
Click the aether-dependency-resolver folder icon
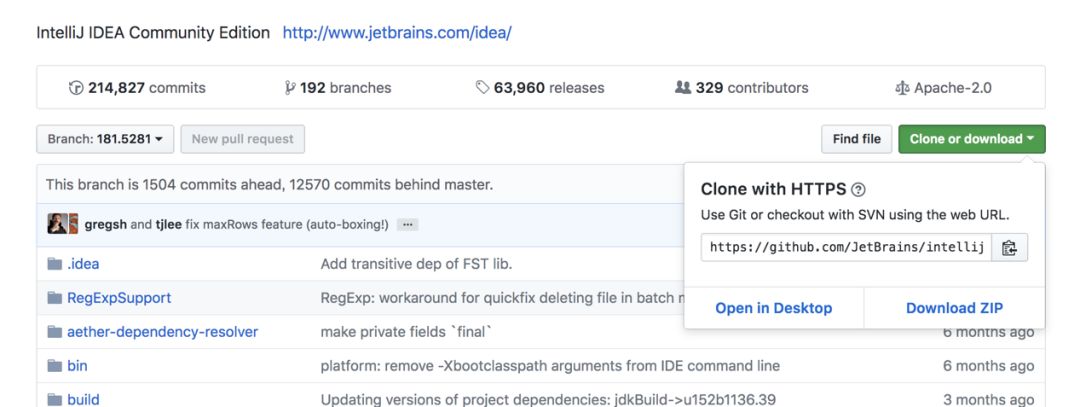tap(55, 332)
